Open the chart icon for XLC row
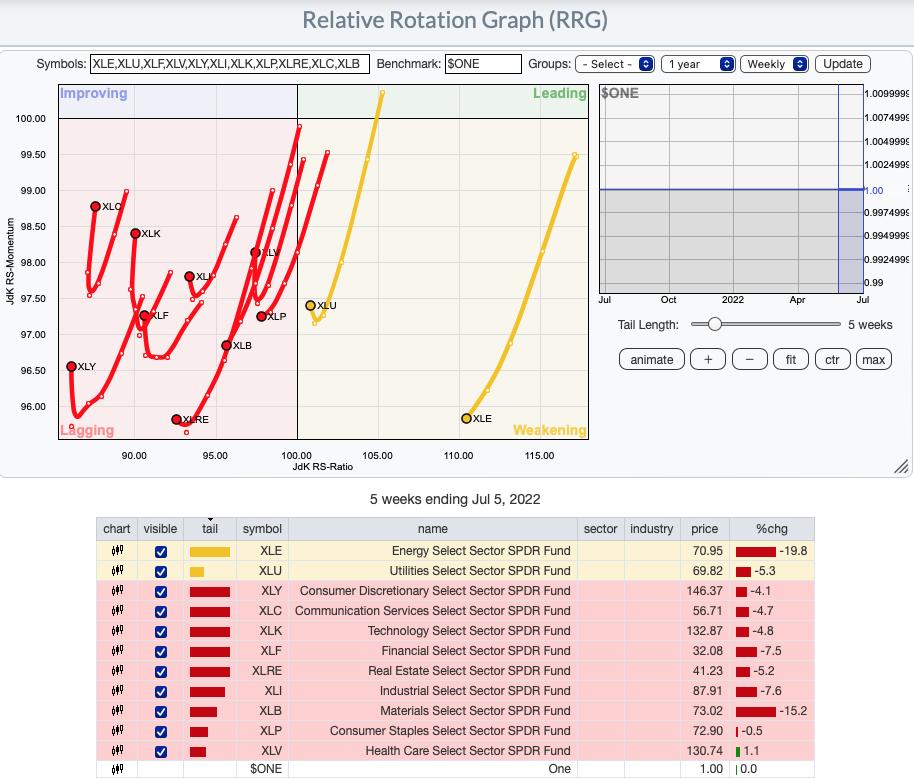 coord(117,610)
